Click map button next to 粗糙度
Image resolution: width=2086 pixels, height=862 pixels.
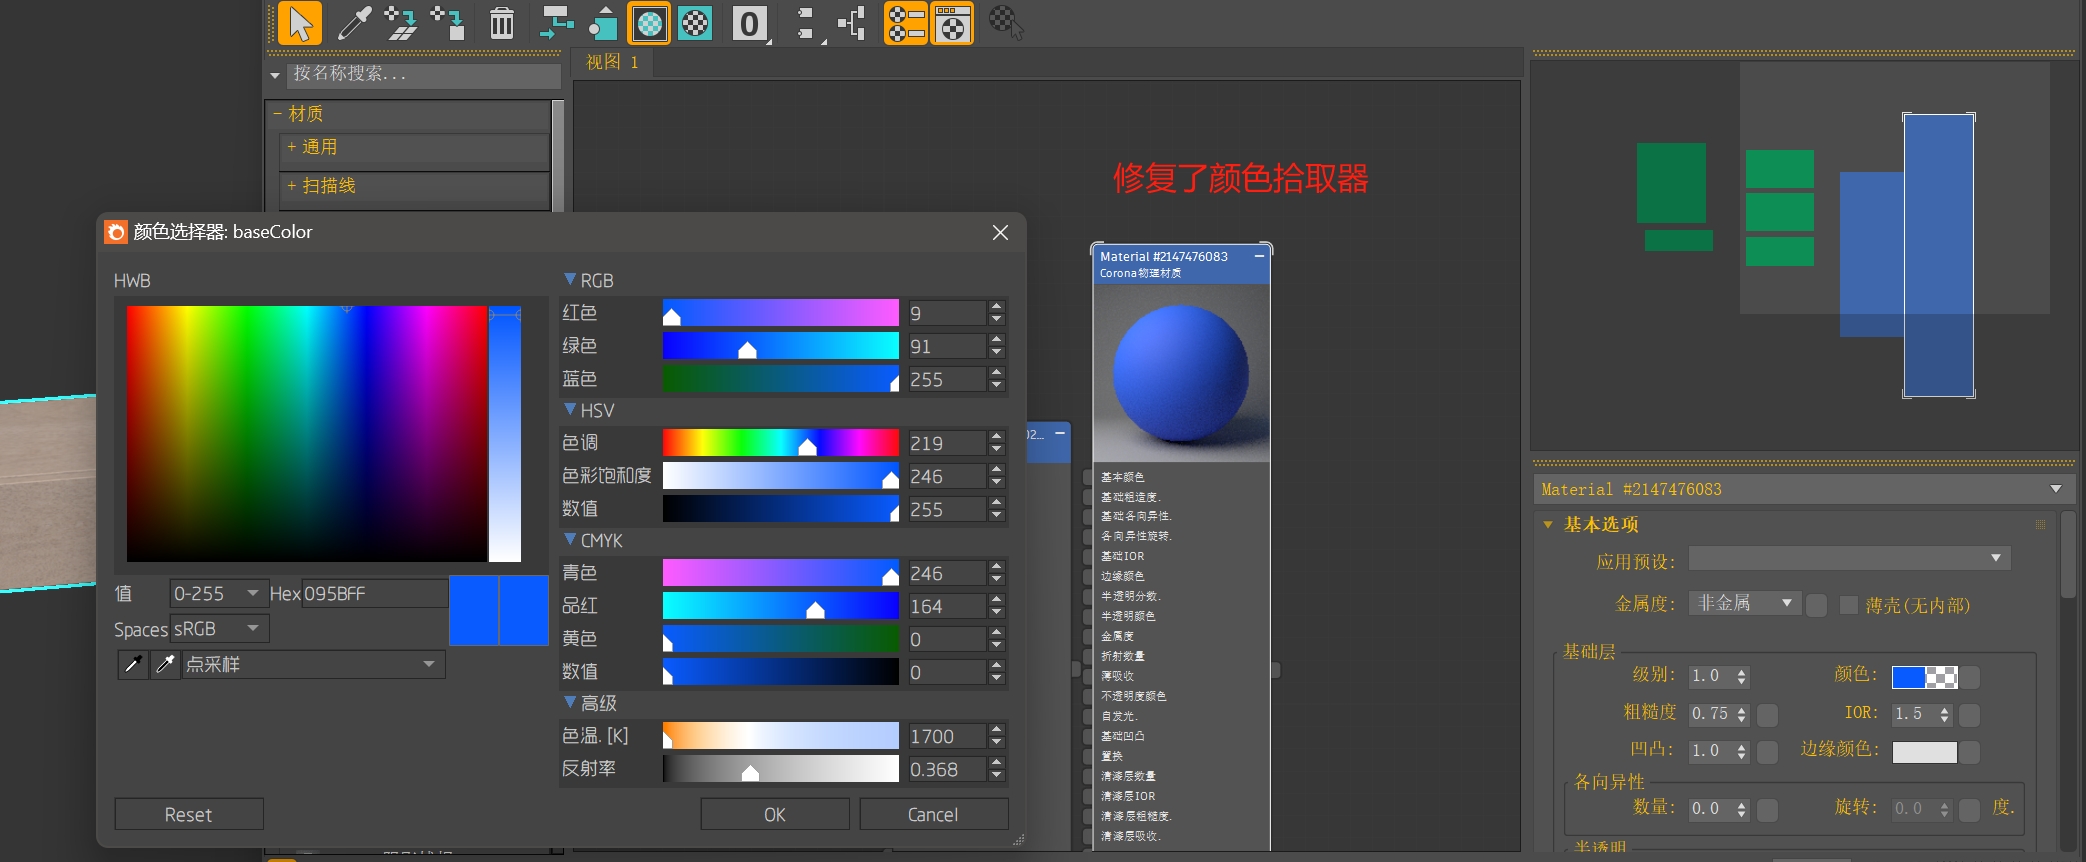pos(1768,715)
